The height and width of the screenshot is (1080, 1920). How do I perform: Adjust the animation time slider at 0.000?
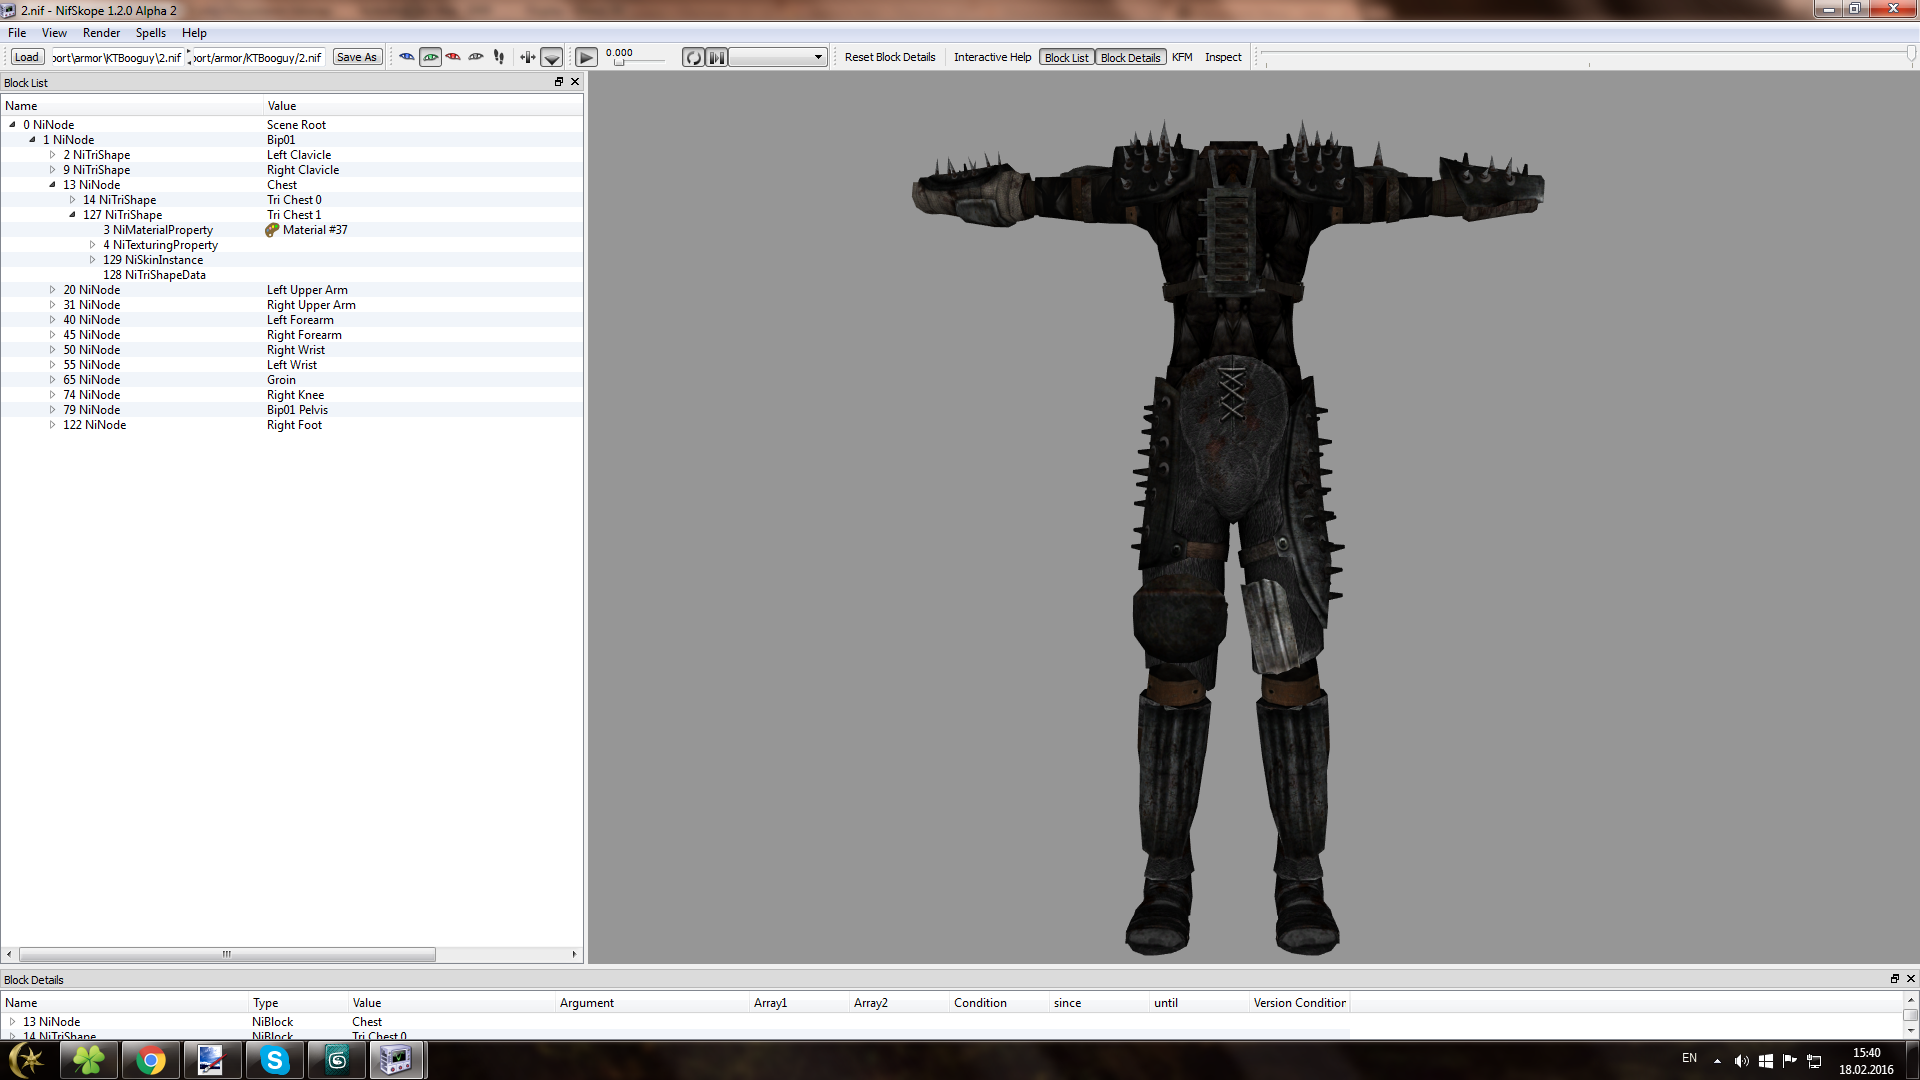(x=620, y=62)
